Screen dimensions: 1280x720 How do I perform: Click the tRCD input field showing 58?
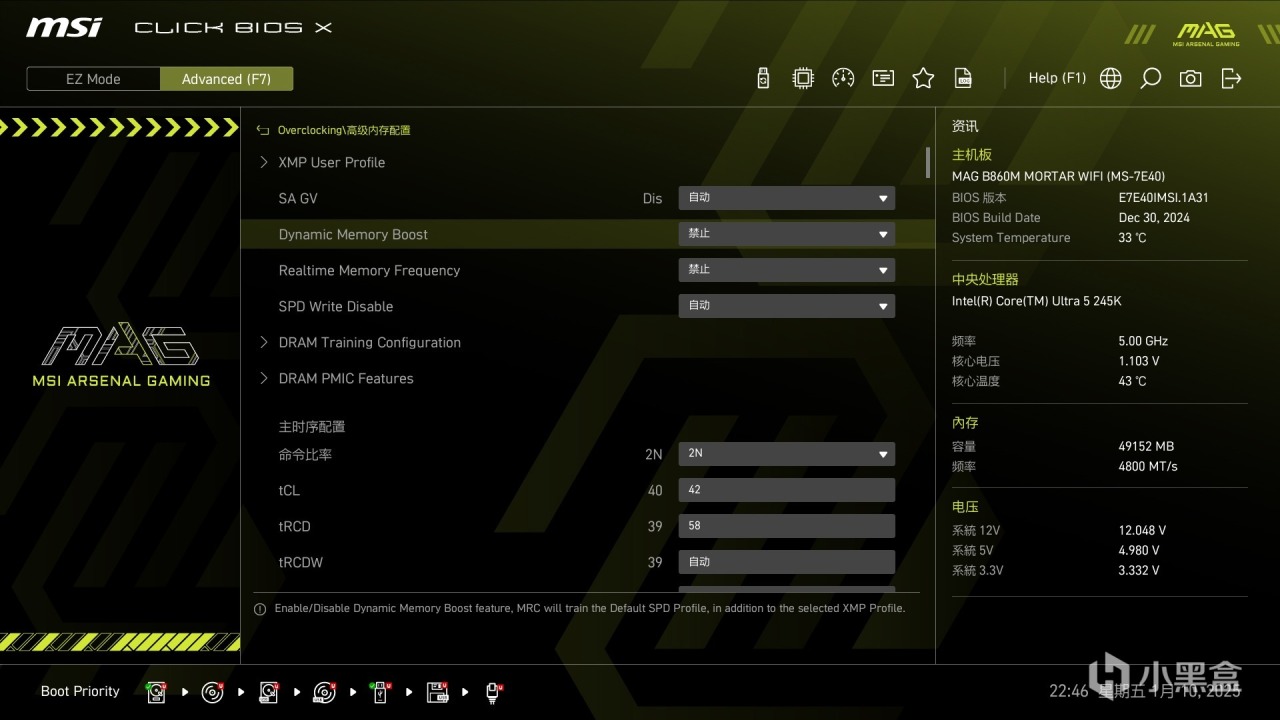(787, 526)
